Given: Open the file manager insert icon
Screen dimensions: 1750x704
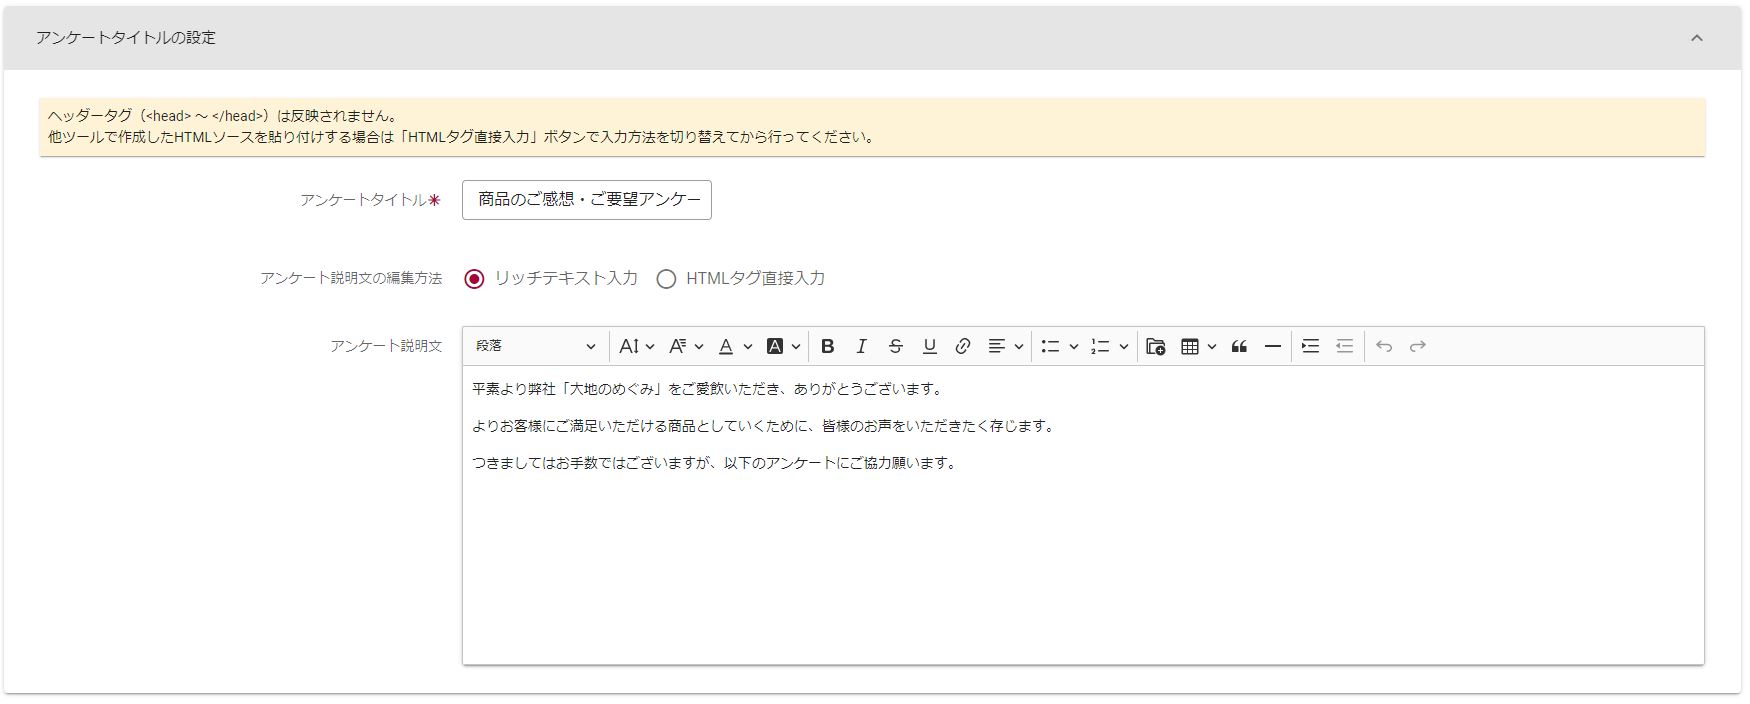Looking at the screenshot, I should (1156, 346).
